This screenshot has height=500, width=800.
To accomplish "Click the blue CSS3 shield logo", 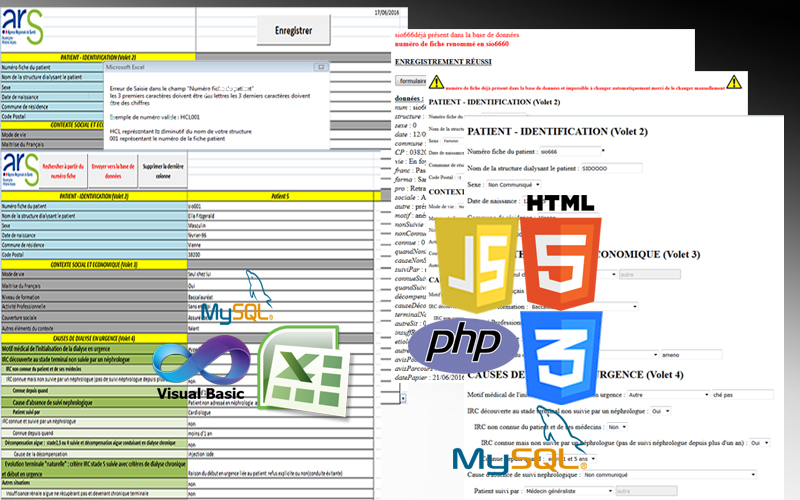I will [x=562, y=357].
